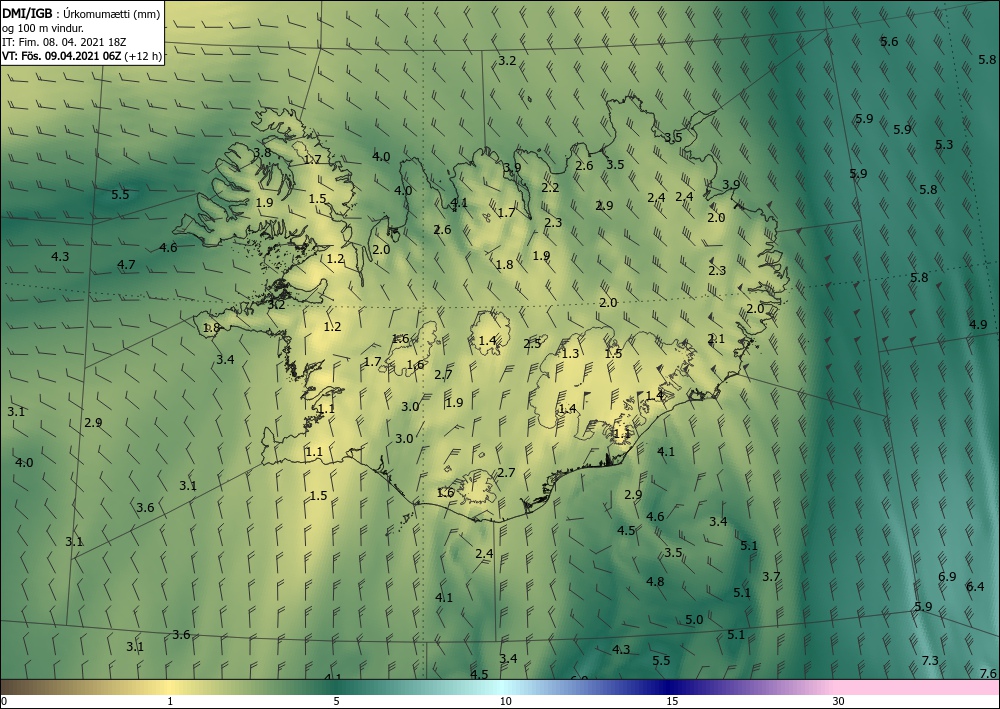Select the '5' tick label on the color scale
Viewport: 1000px width, 709px height.
click(336, 702)
